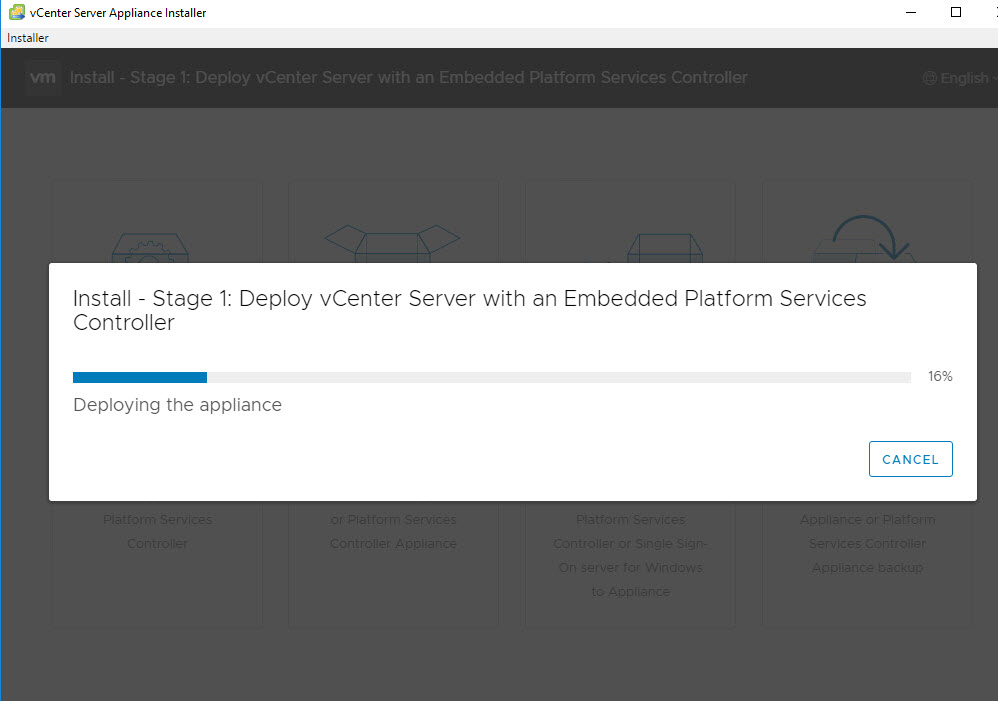Expand the English language dropdown

pyautogui.click(x=963, y=78)
